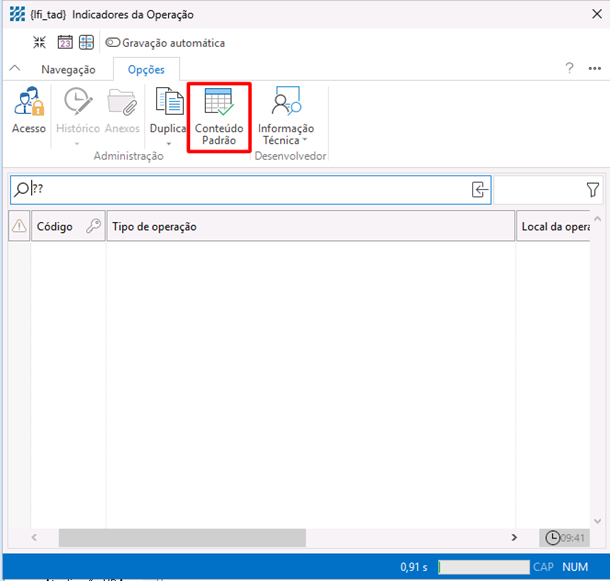This screenshot has width=610, height=581.
Task: Click the search field exit-arrow icon
Action: click(x=480, y=189)
